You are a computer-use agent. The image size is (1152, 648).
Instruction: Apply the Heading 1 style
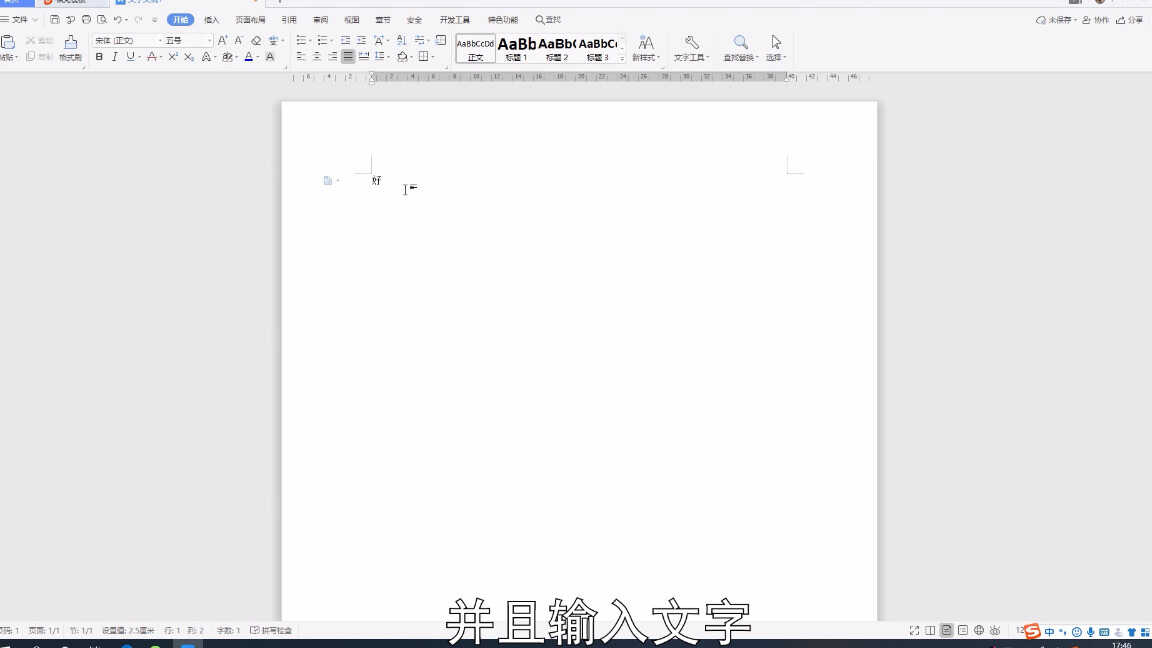click(x=516, y=48)
